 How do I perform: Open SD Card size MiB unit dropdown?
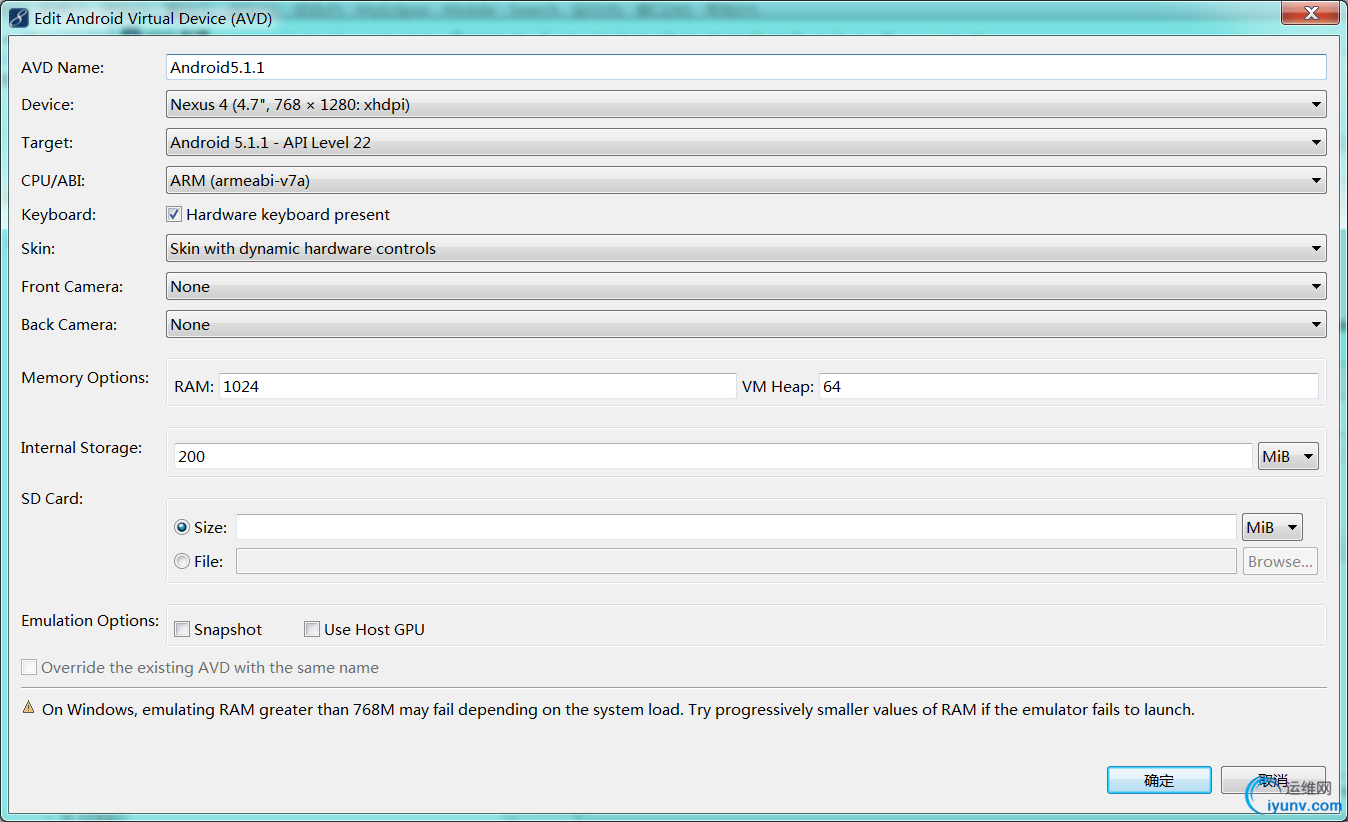coord(1272,527)
